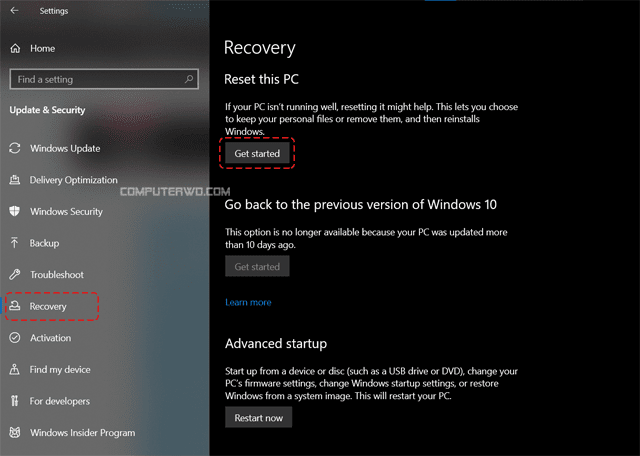
Task: Open the Home settings page
Action: click(x=42, y=48)
